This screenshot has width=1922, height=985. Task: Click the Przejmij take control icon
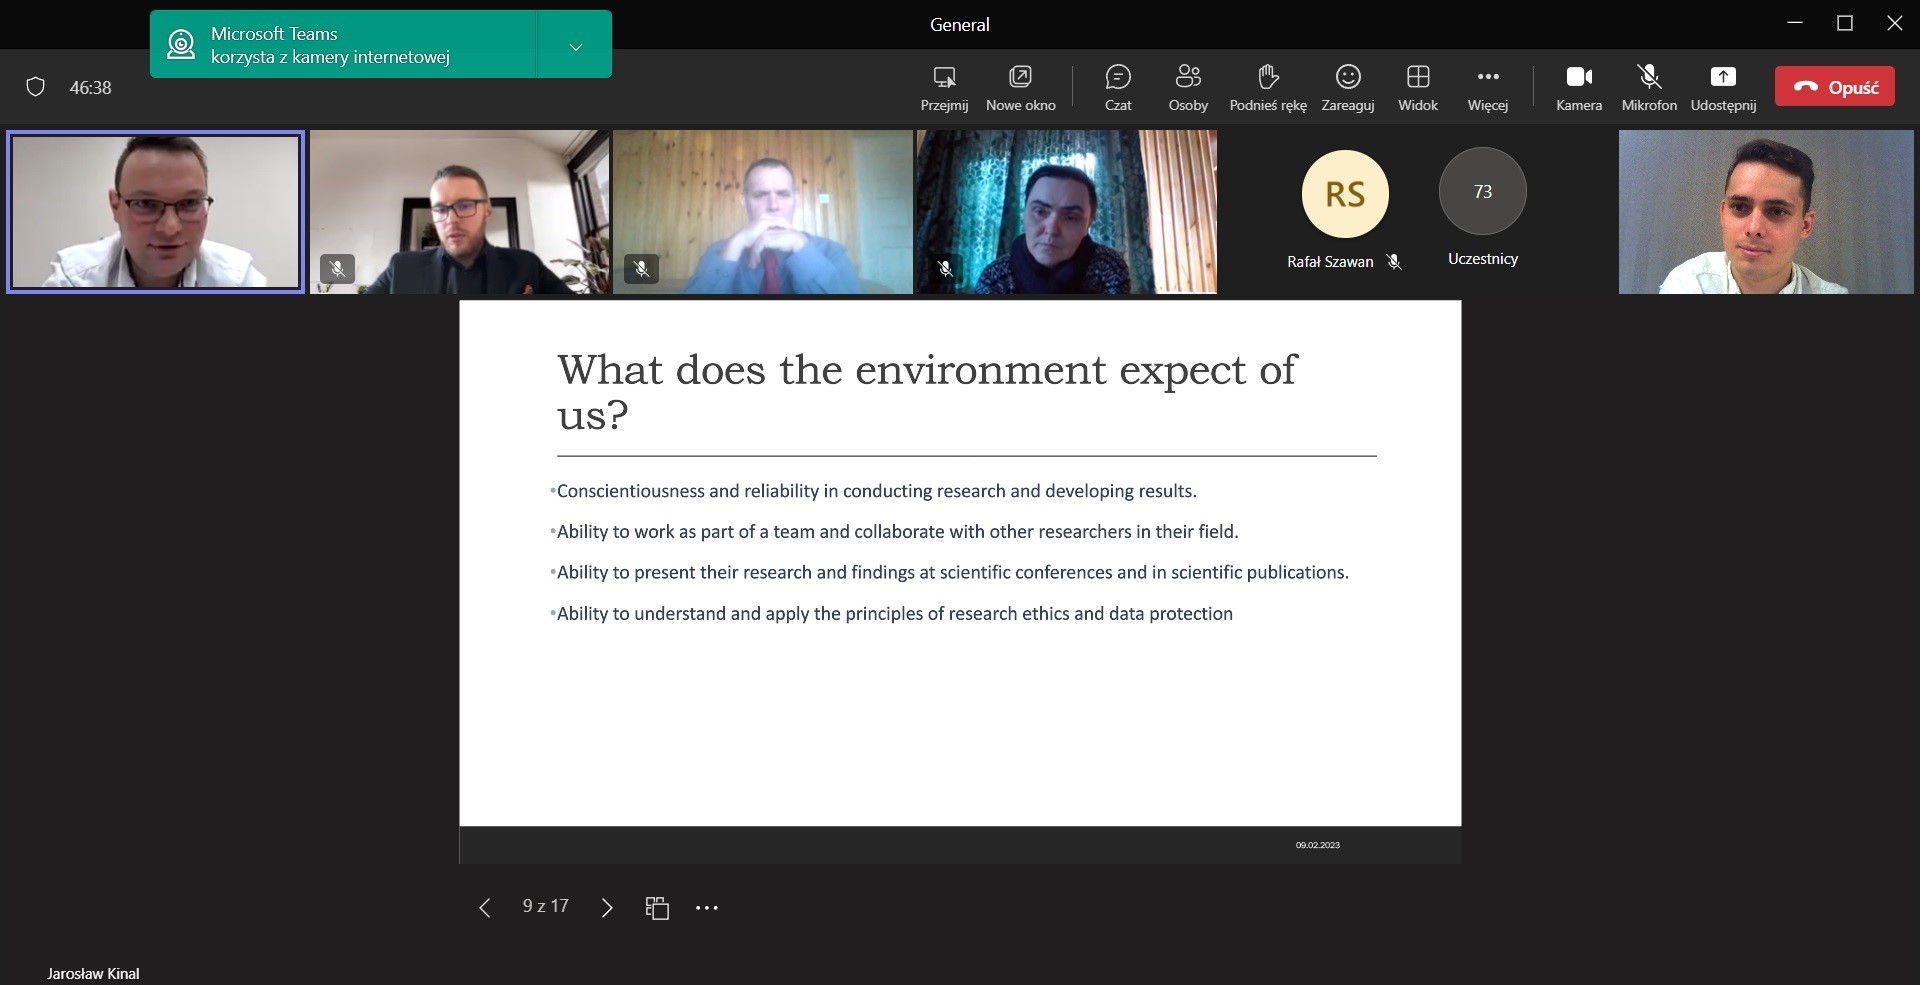[x=943, y=87]
